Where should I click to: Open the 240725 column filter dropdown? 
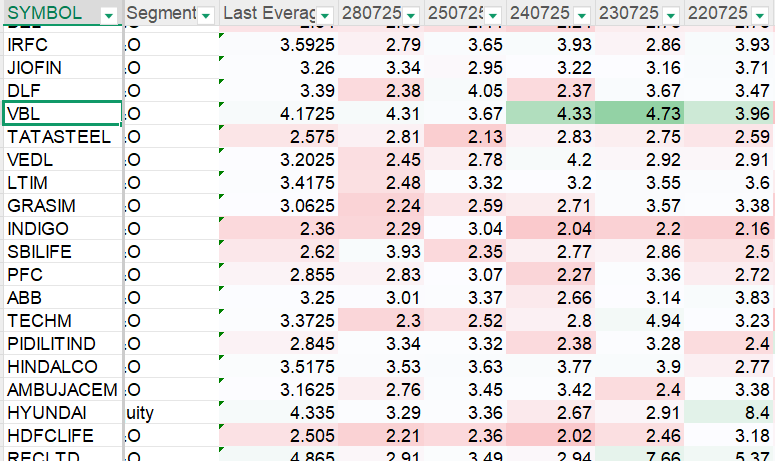click(x=582, y=16)
